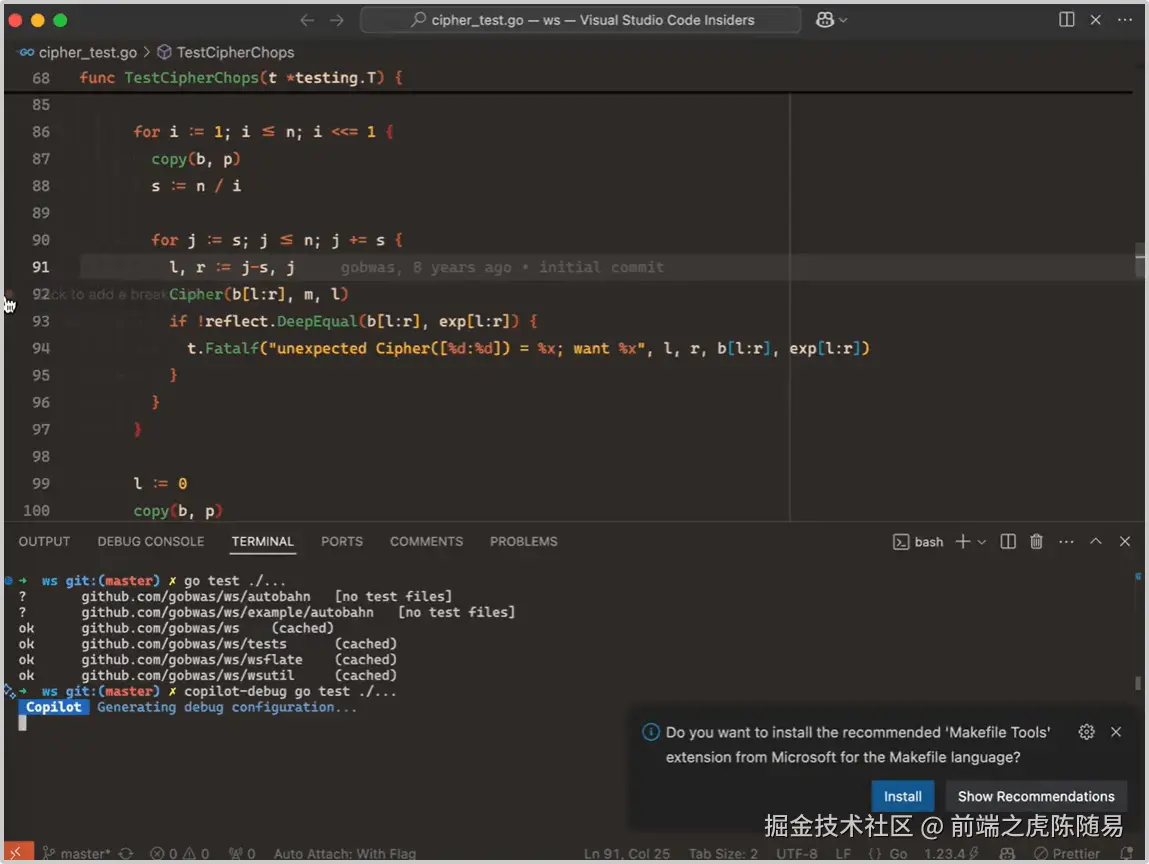
Task: Click Show Recommendations button
Action: pyautogui.click(x=1035, y=796)
